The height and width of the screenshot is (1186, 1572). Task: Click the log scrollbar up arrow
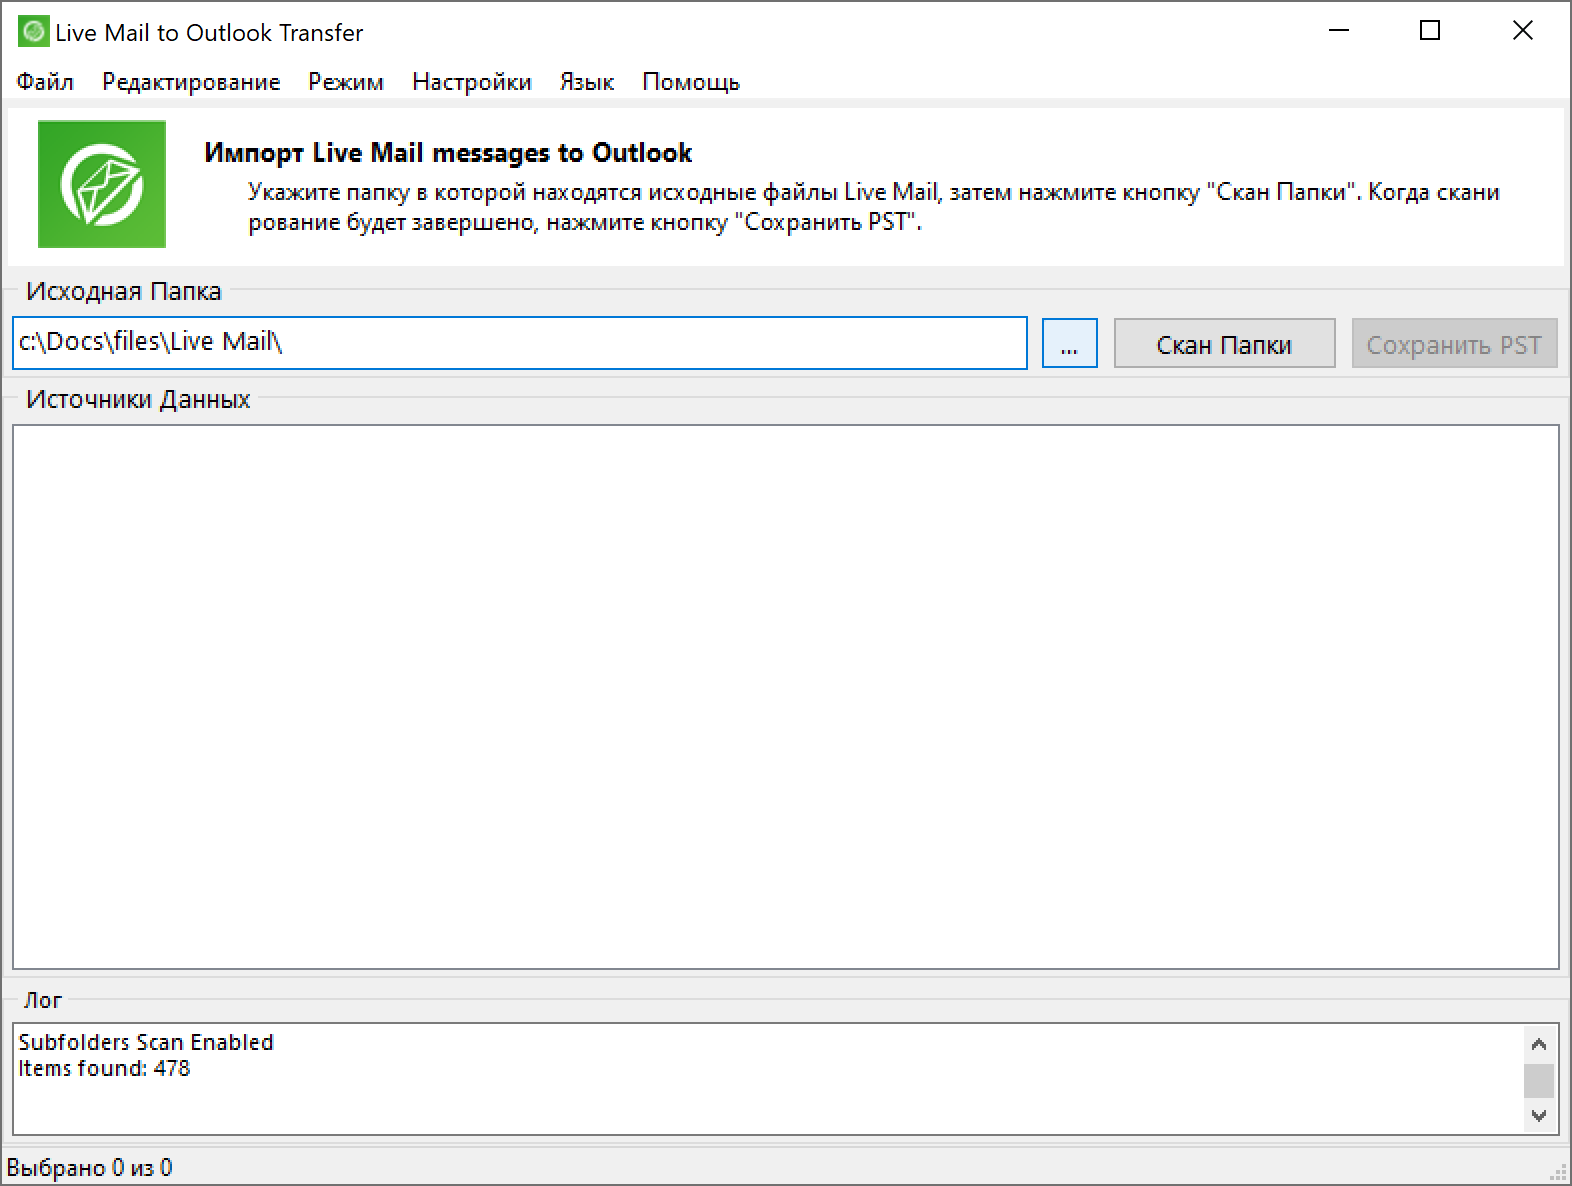[1539, 1044]
